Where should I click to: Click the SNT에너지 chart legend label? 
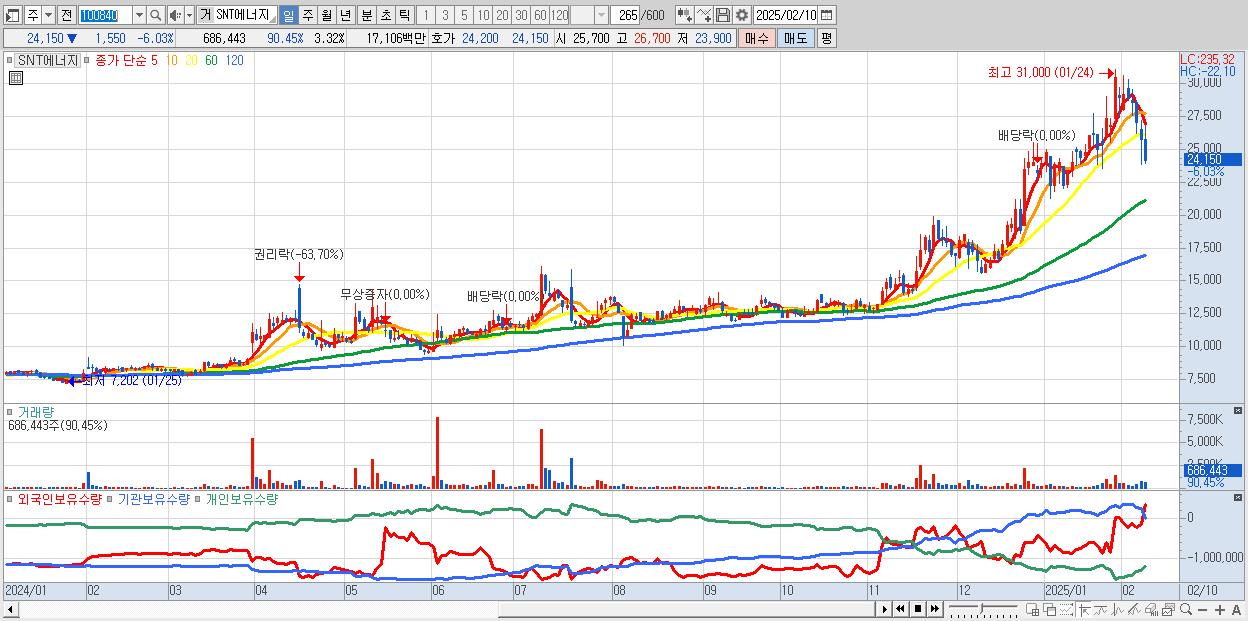click(x=48, y=60)
